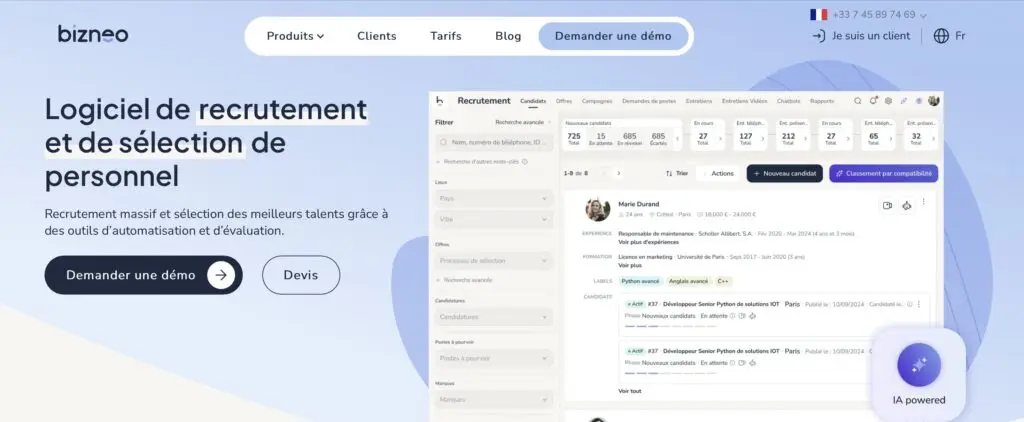Switch to the Campagnes tab
1024x422 pixels.
(597, 101)
